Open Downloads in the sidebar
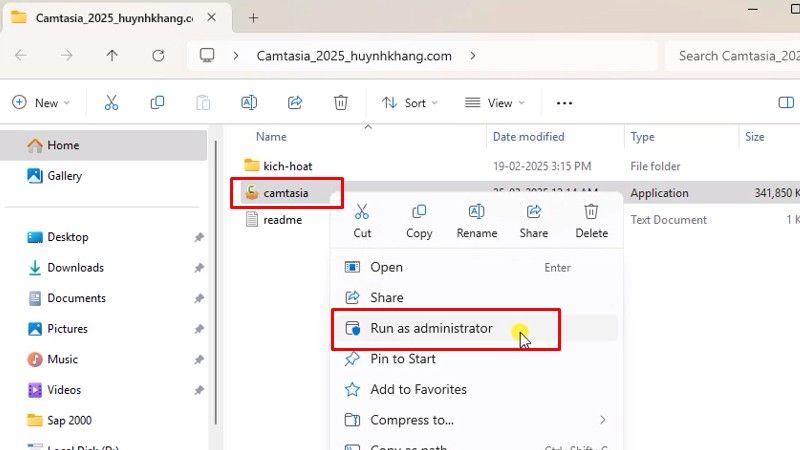Image resolution: width=800 pixels, height=450 pixels. coord(75,268)
